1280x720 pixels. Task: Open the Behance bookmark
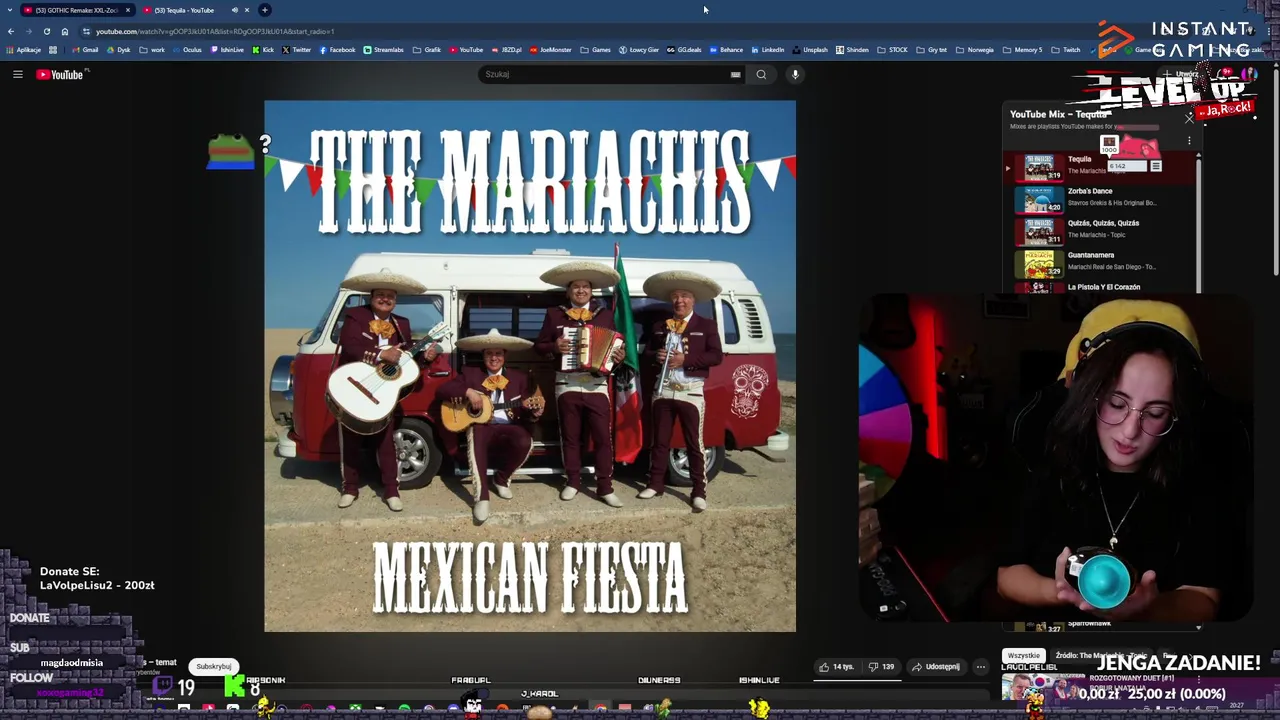coord(726,50)
